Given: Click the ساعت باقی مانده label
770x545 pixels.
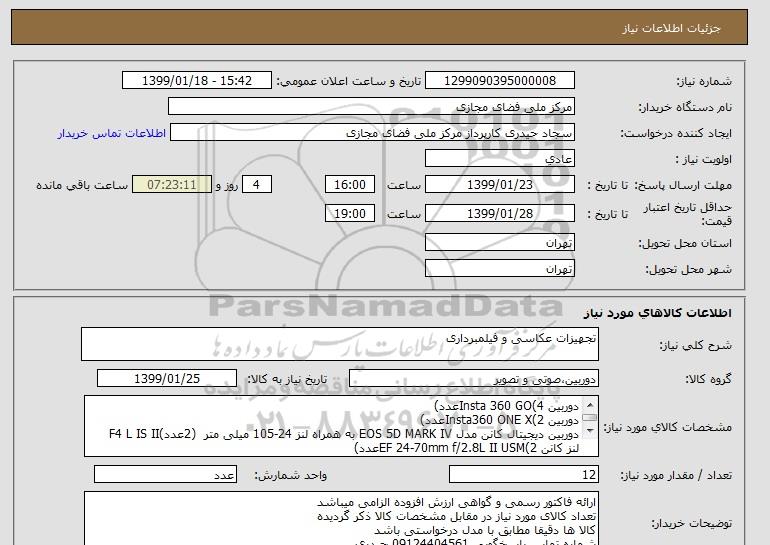Looking at the screenshot, I should click(82, 185).
